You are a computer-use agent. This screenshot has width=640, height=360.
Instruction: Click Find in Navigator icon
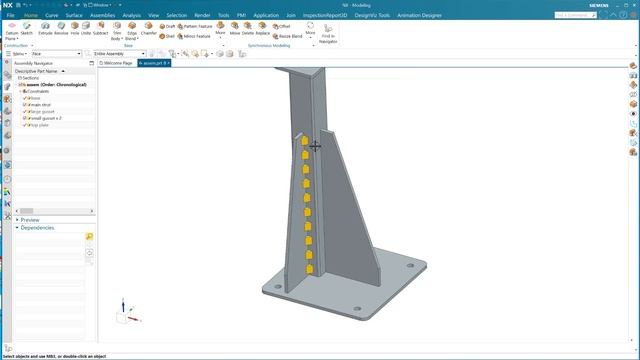(328, 28)
